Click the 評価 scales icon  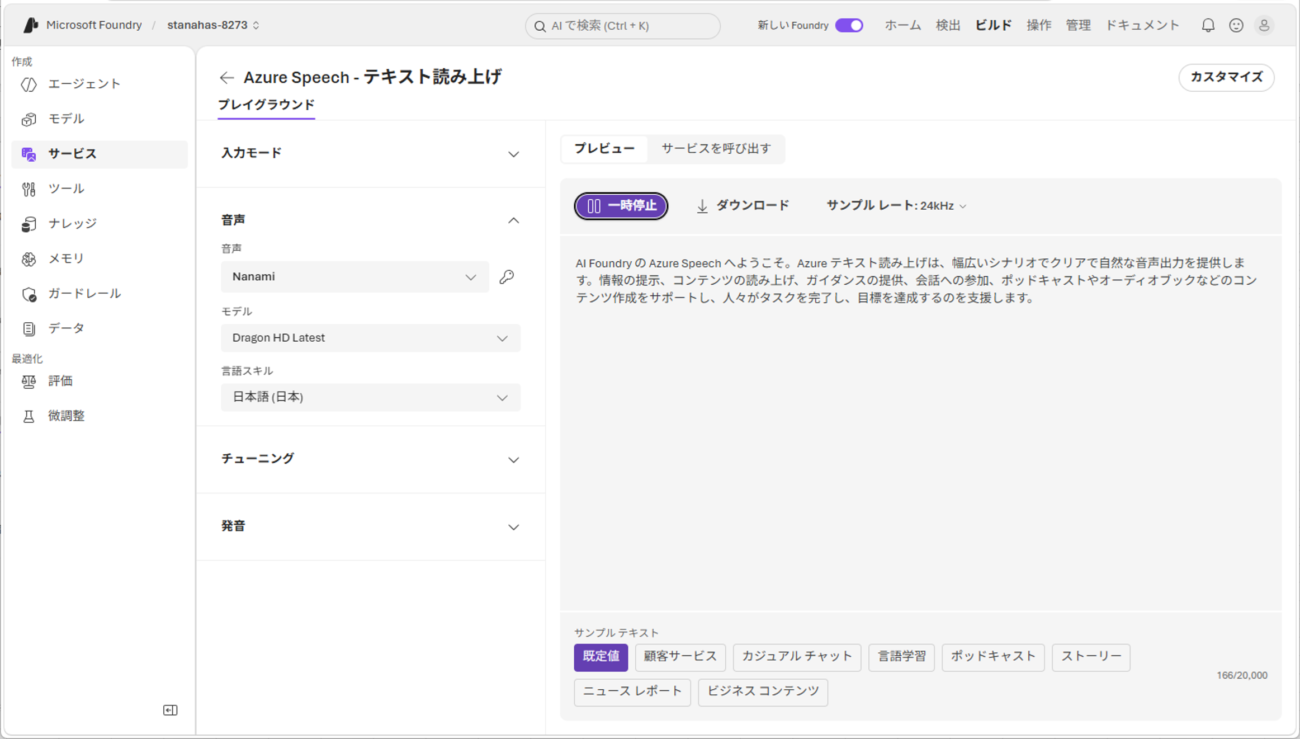point(29,381)
